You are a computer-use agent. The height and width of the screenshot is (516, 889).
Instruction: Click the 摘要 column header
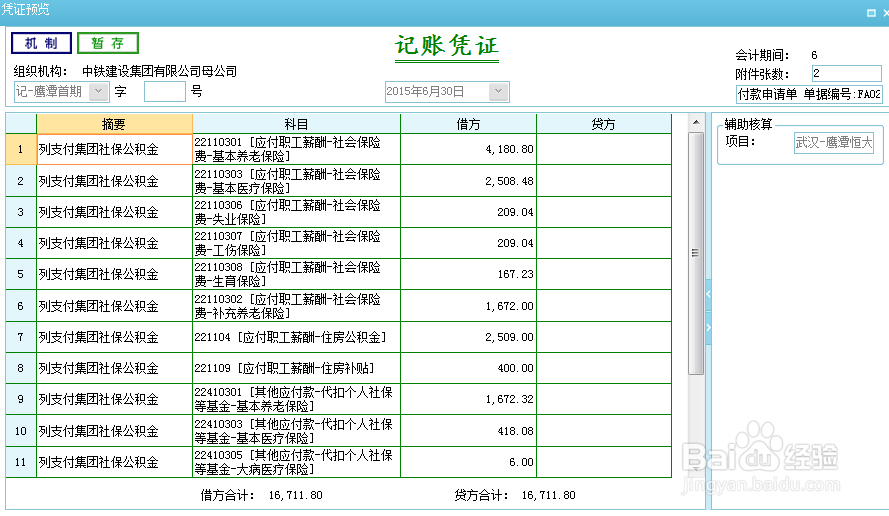(x=114, y=124)
